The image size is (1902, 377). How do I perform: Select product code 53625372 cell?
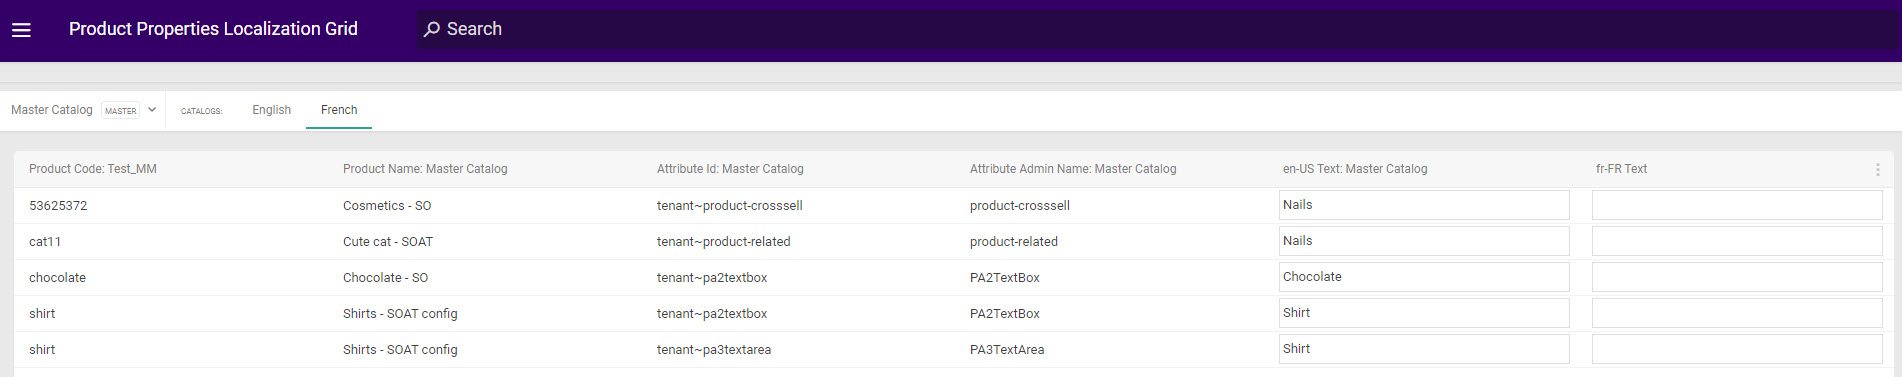[58, 206]
